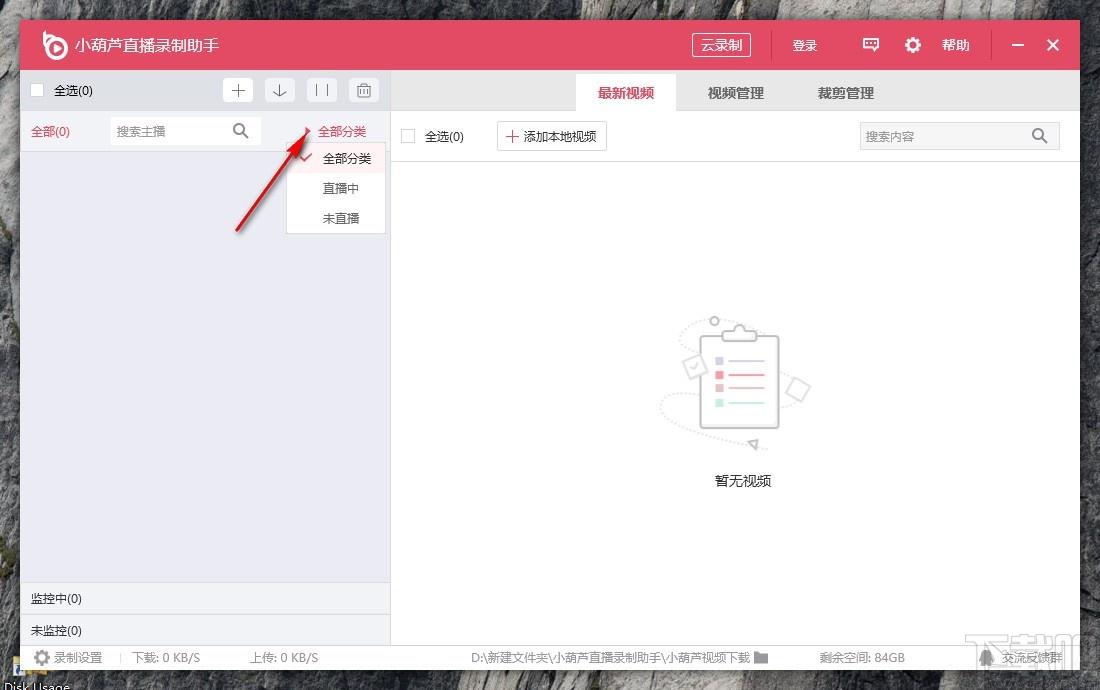Select 全部分类 option in dropdown list

pyautogui.click(x=336, y=158)
